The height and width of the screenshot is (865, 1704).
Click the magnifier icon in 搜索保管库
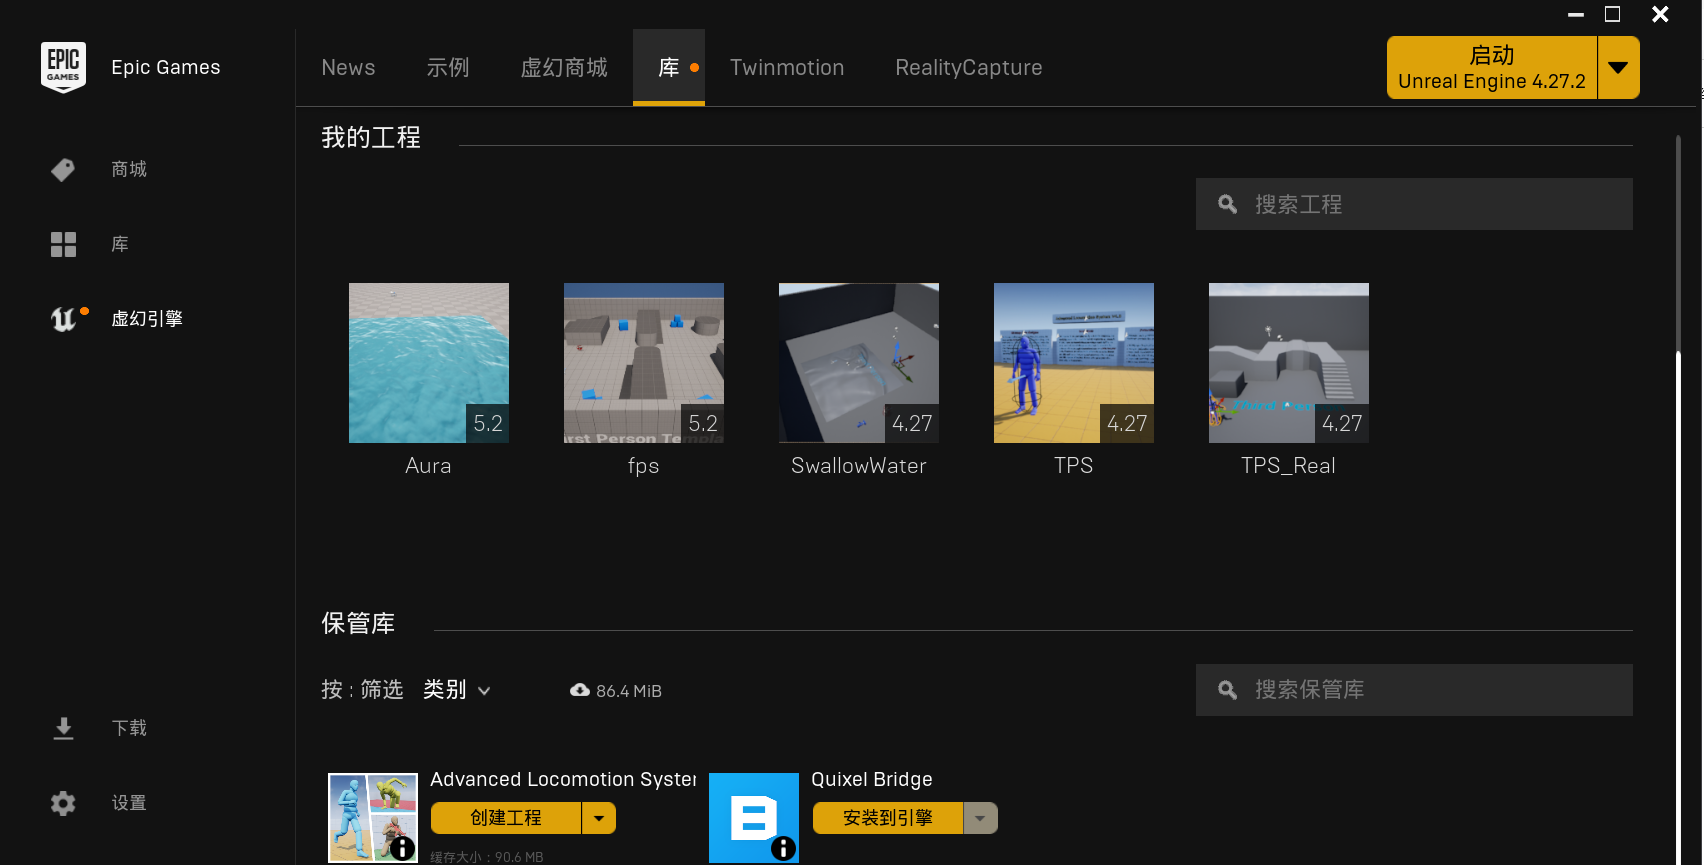[x=1228, y=690]
